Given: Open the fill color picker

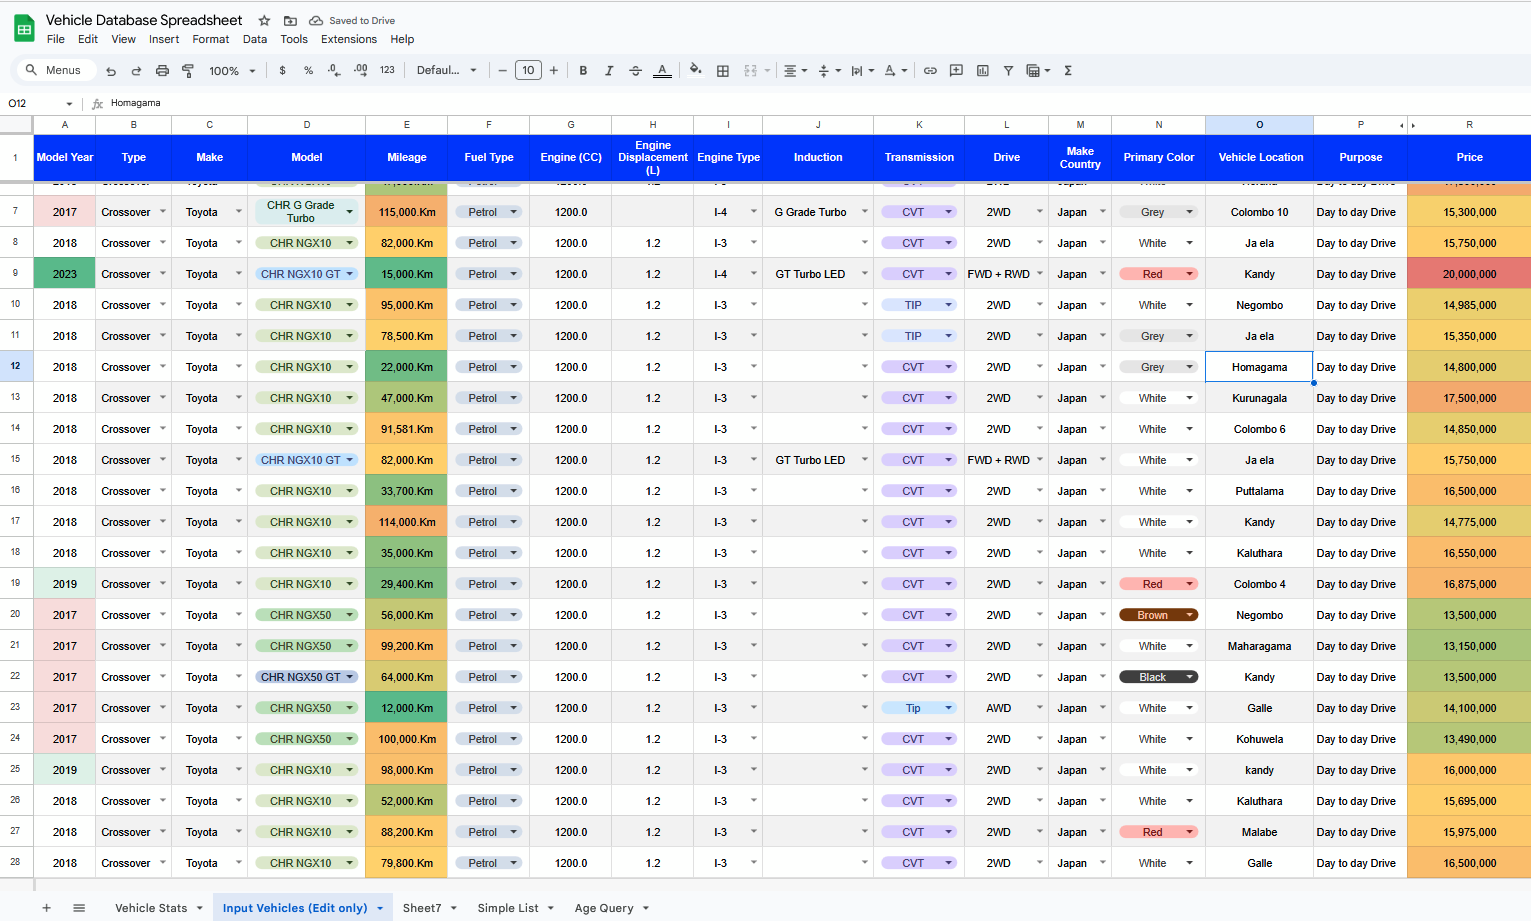Looking at the screenshot, I should [696, 71].
